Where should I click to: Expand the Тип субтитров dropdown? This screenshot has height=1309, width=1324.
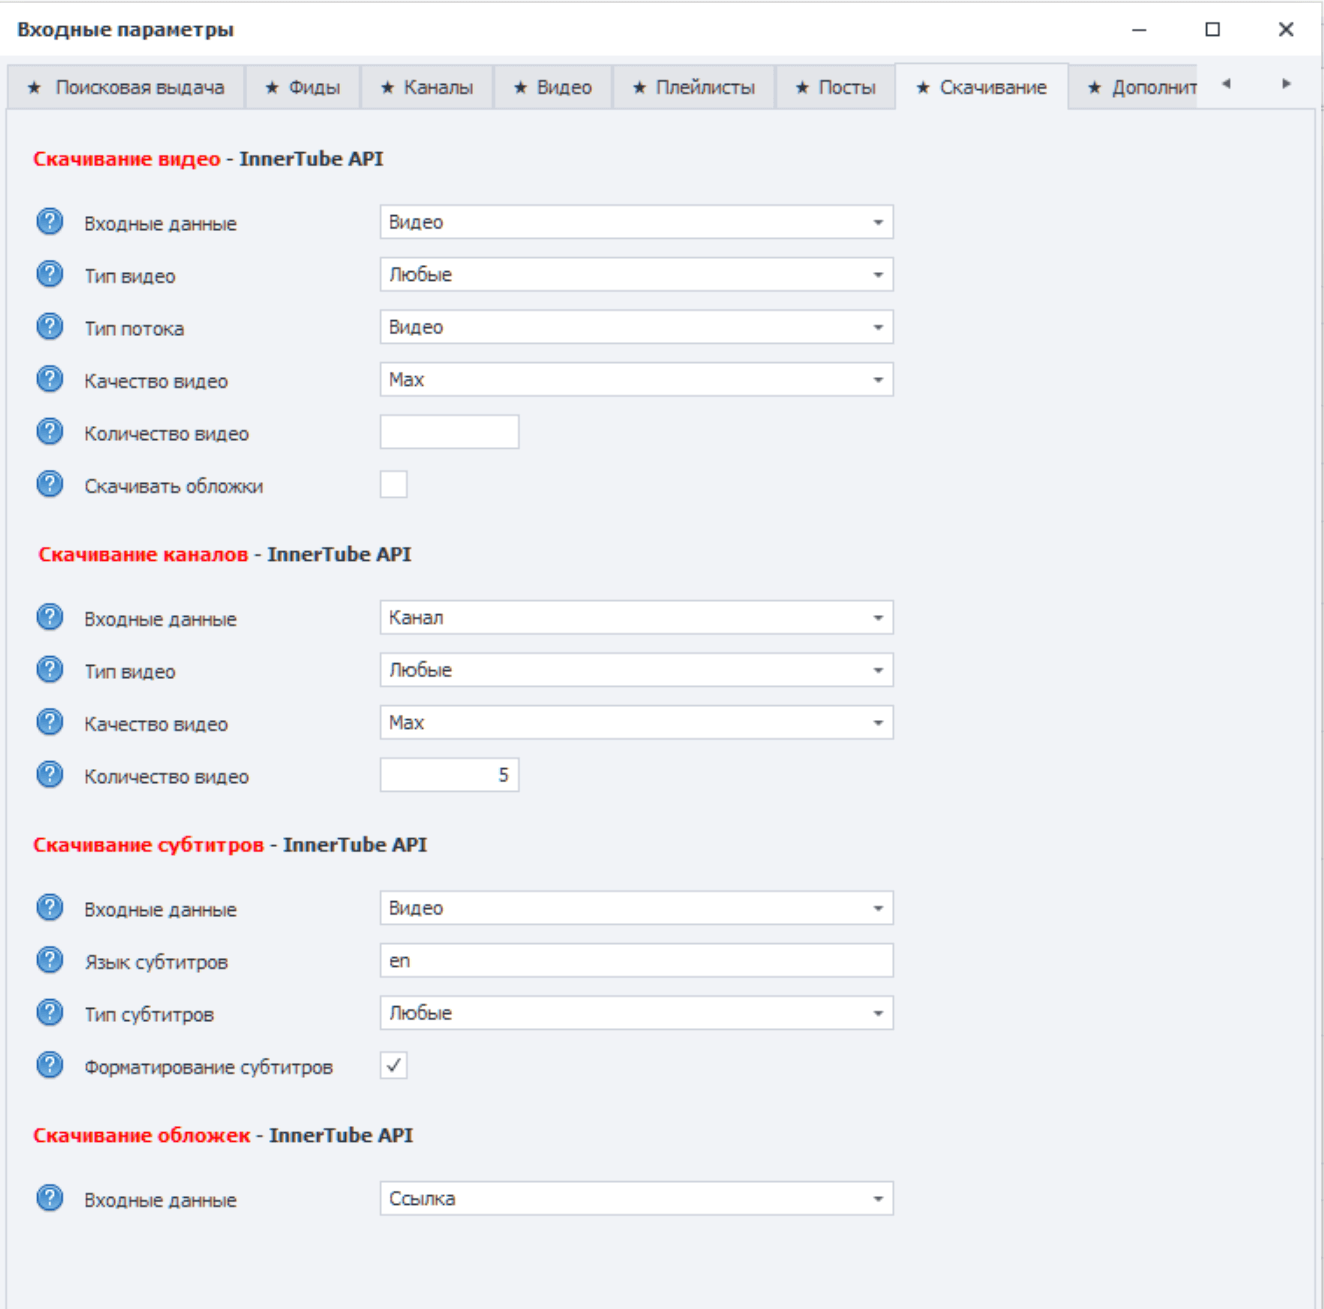[636, 1013]
